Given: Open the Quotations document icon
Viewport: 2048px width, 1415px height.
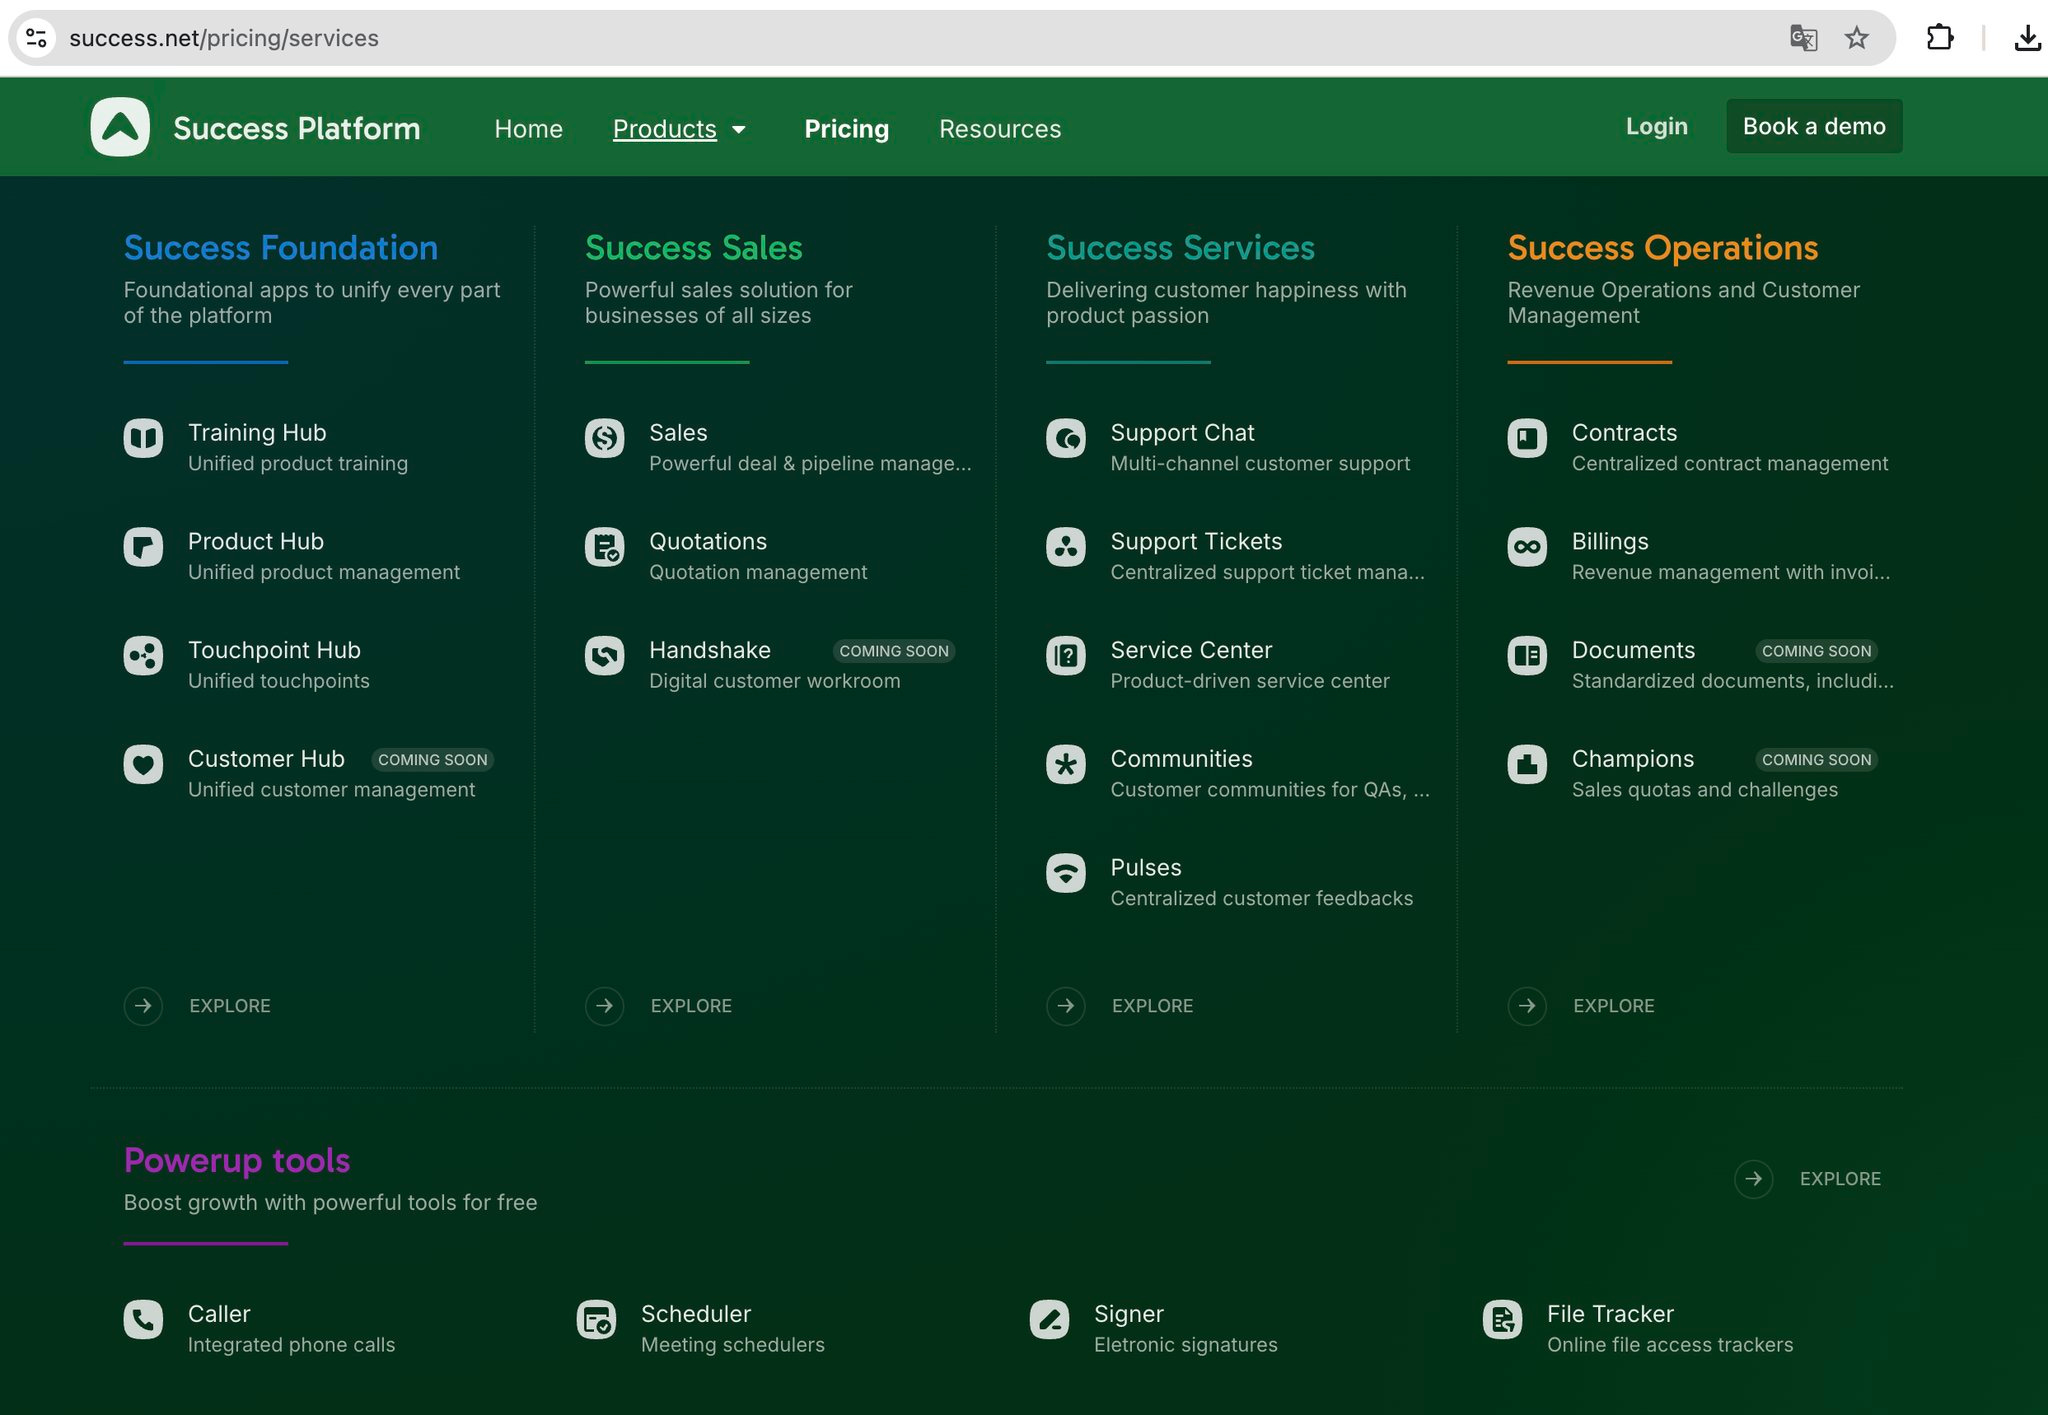Looking at the screenshot, I should pos(604,547).
